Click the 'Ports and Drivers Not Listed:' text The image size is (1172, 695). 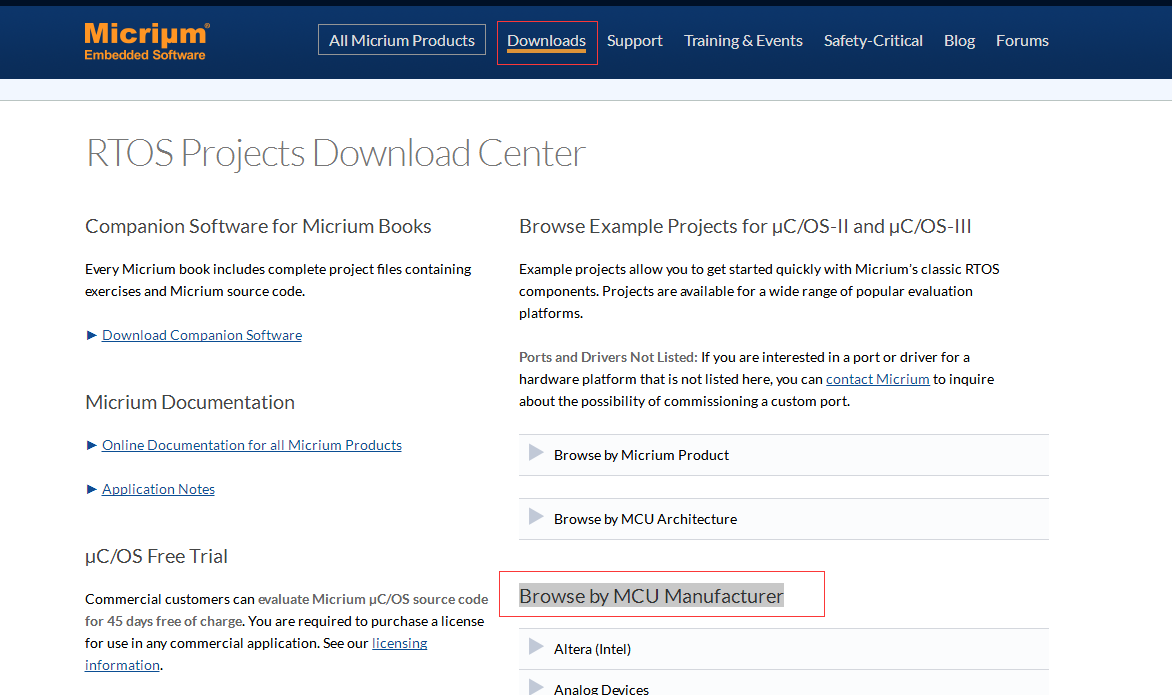608,357
